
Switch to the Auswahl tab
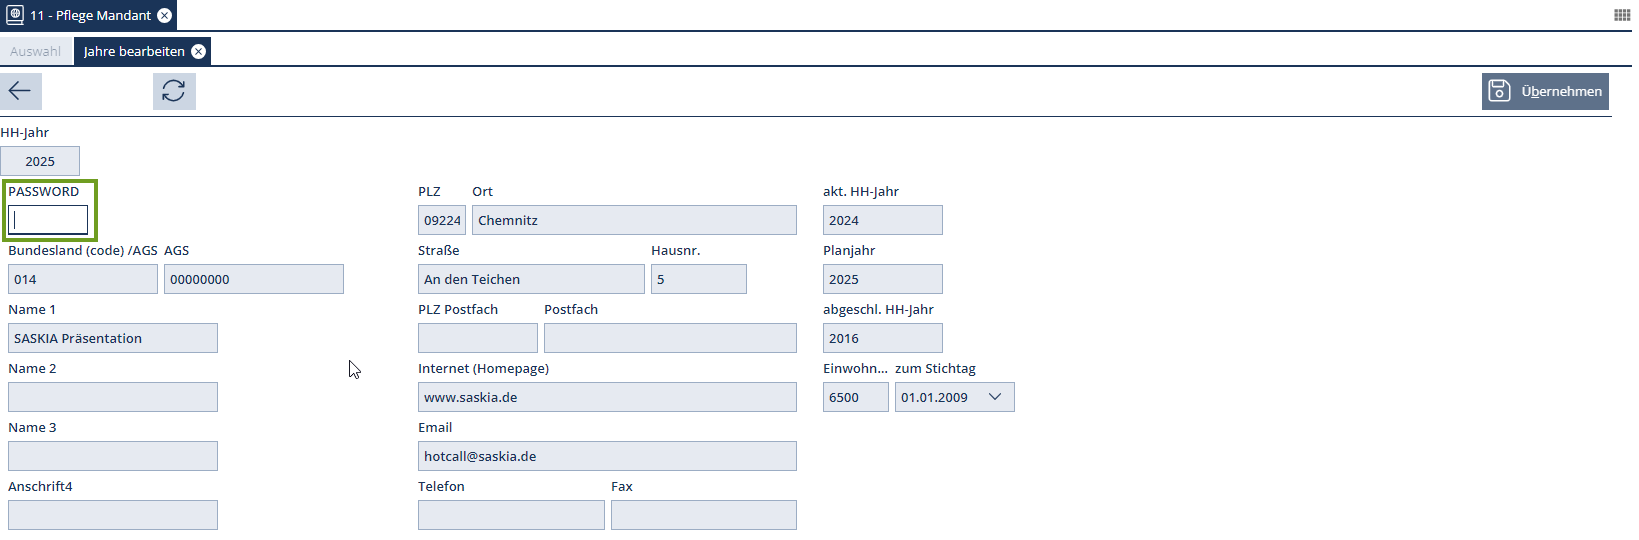click(35, 51)
